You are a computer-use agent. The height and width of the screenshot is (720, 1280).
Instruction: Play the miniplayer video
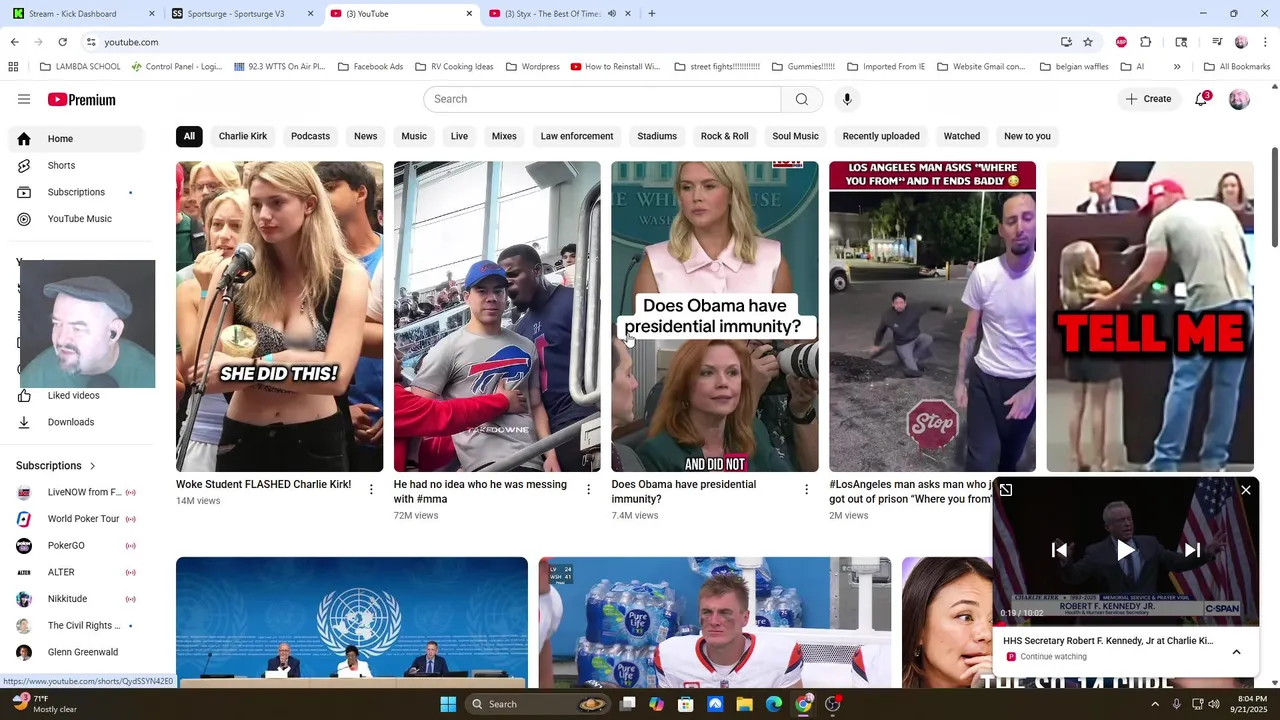coord(1126,550)
